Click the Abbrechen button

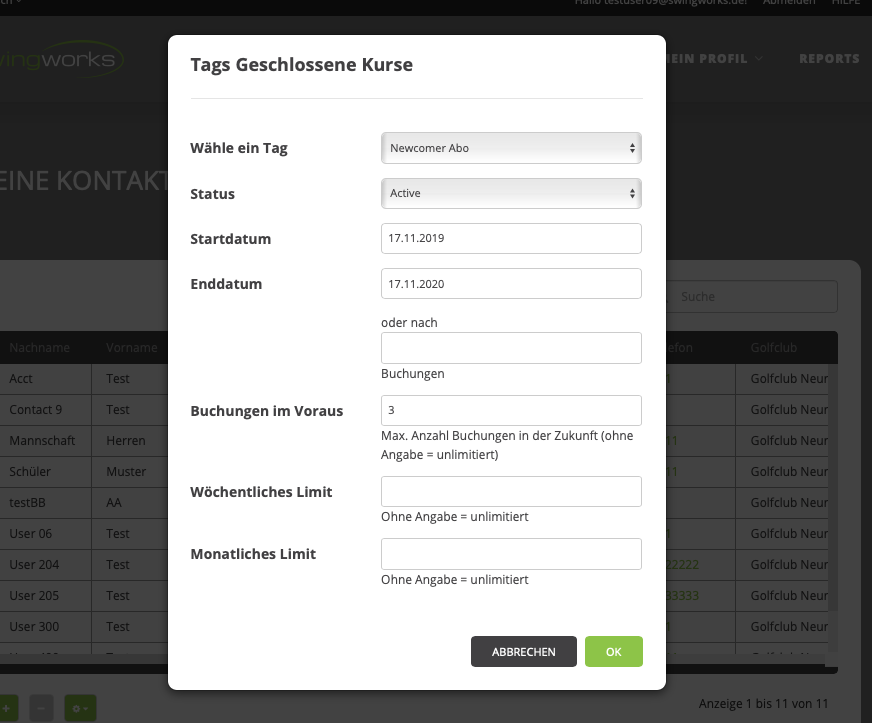click(523, 651)
